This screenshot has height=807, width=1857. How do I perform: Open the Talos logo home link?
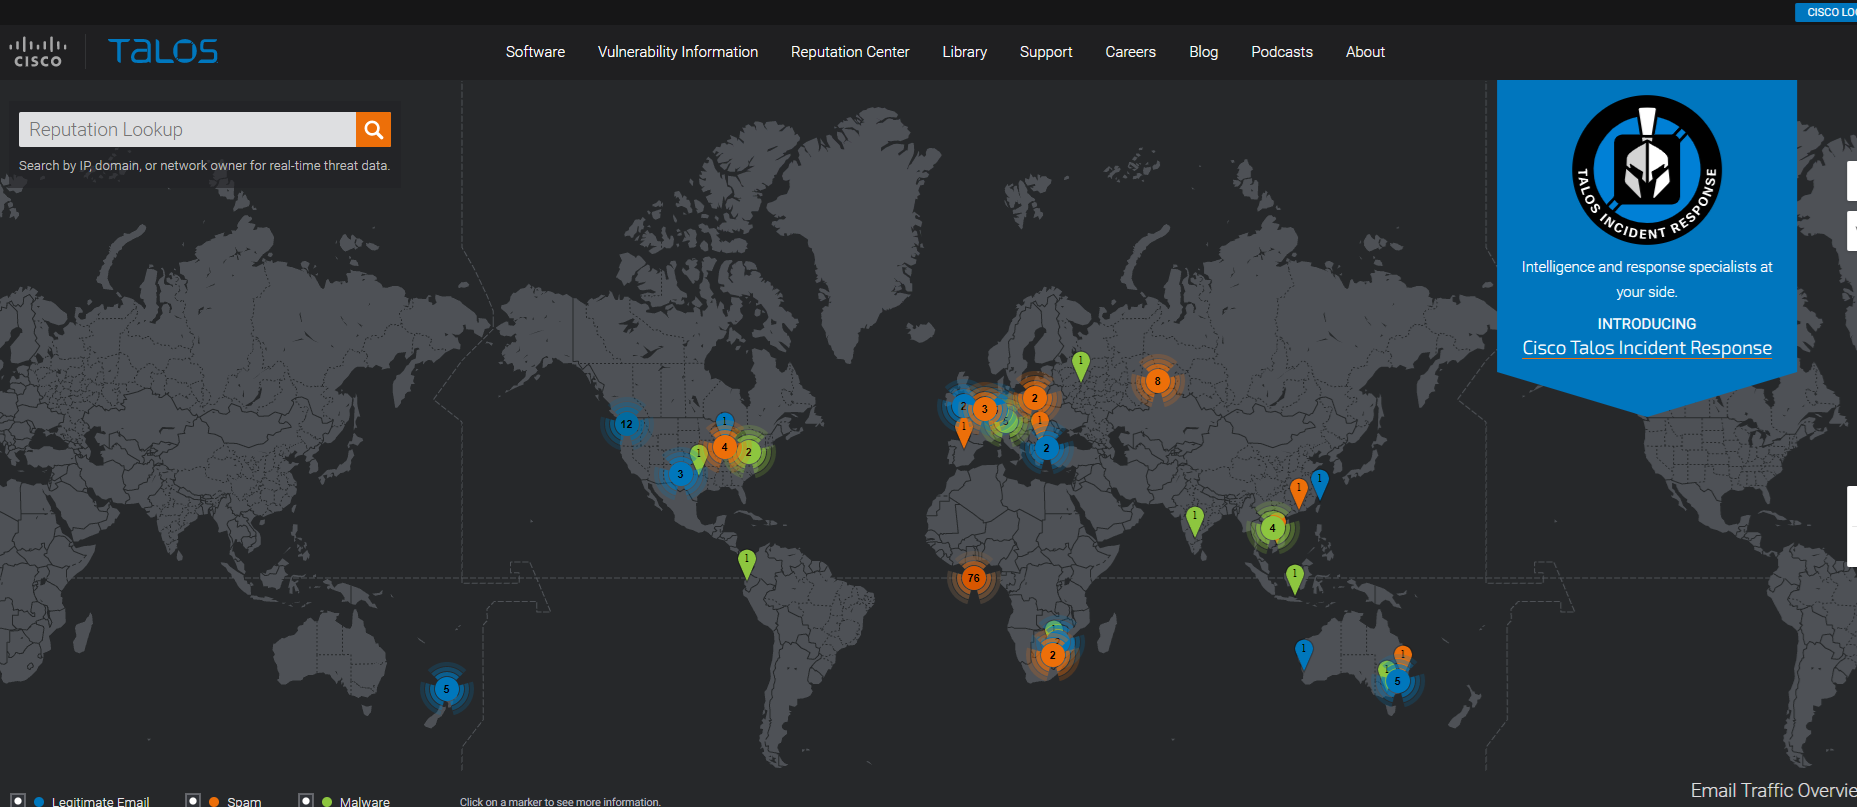163,51
